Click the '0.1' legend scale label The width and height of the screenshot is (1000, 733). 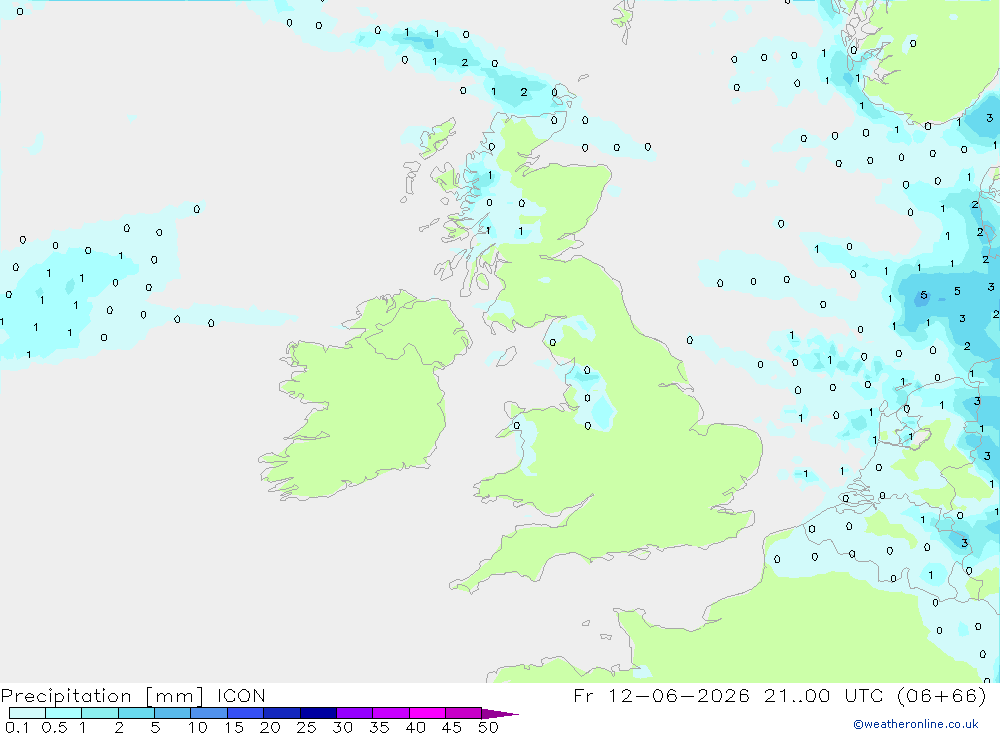coord(17,727)
